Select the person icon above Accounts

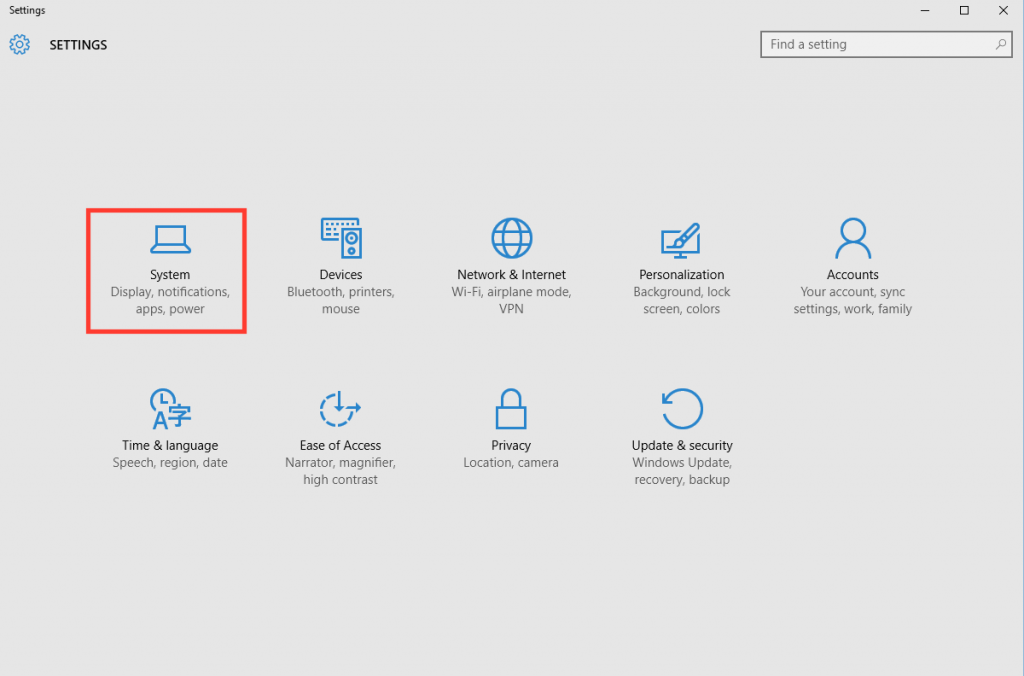point(852,238)
